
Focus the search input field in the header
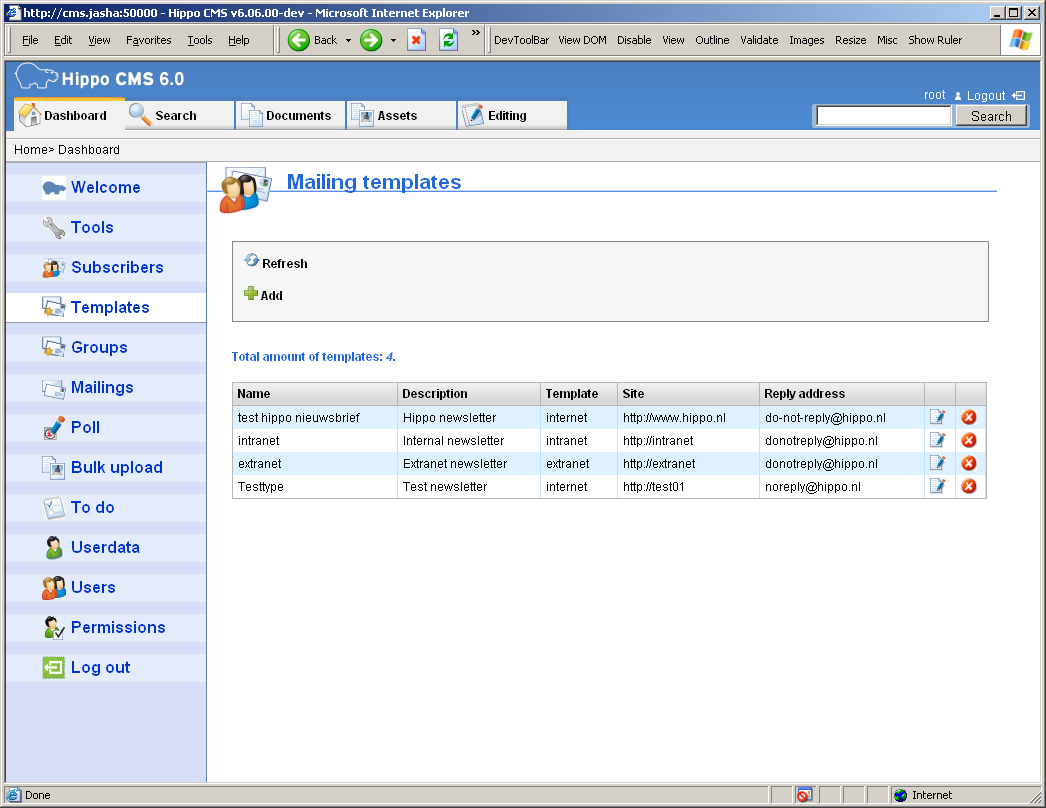click(884, 116)
